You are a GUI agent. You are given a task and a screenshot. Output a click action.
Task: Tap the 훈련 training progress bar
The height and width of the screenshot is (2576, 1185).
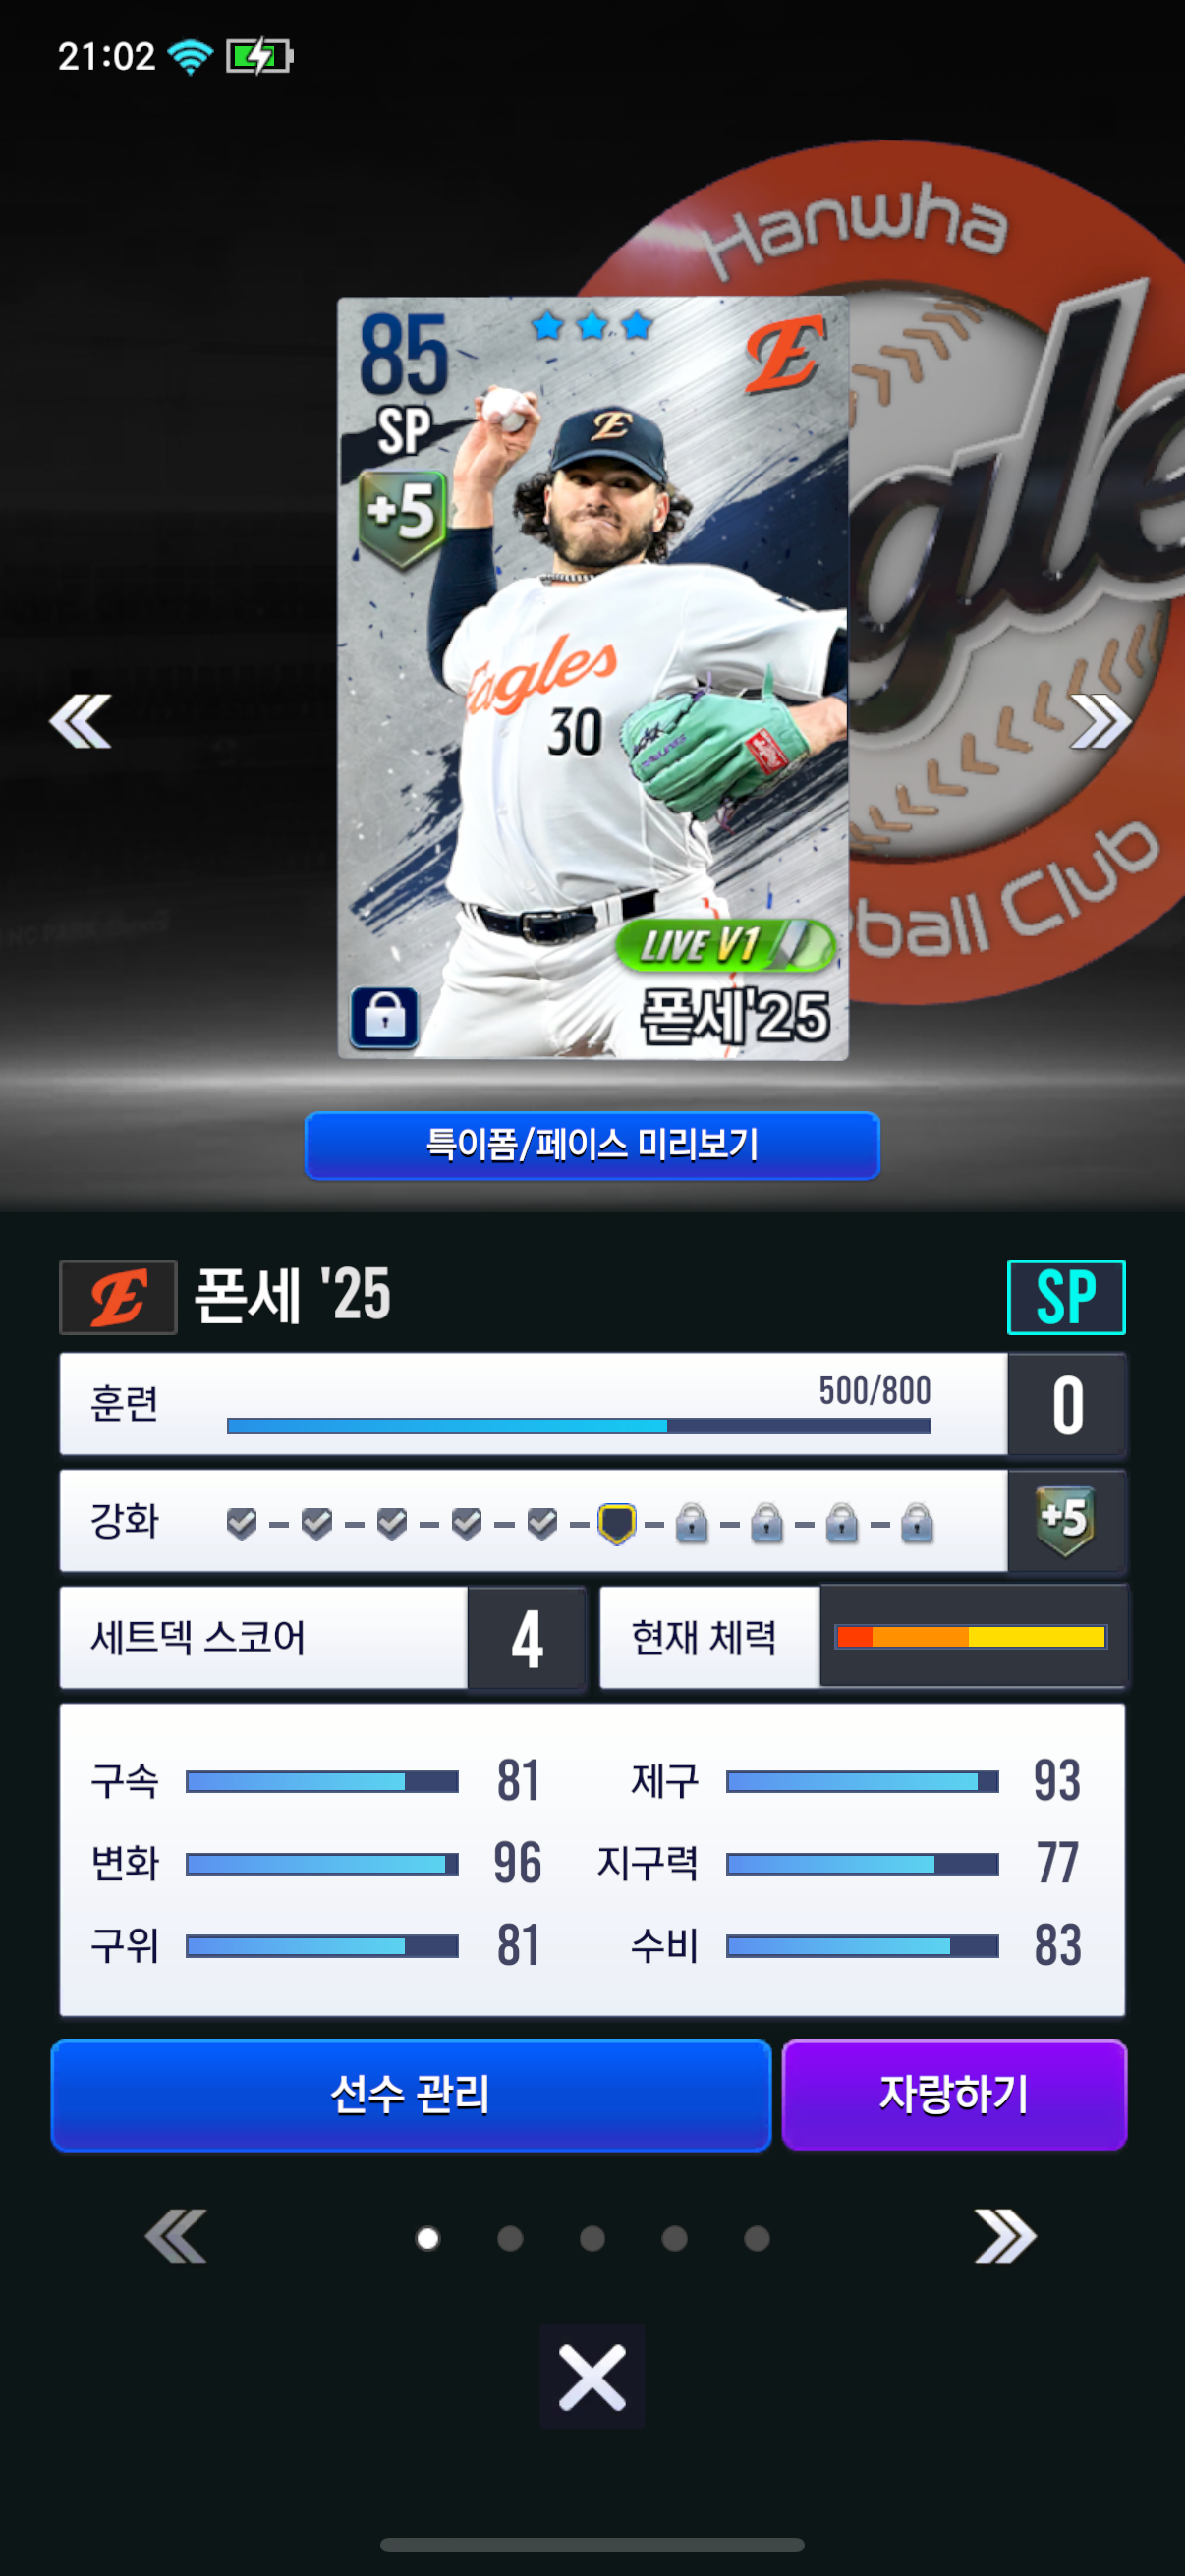tap(579, 1425)
